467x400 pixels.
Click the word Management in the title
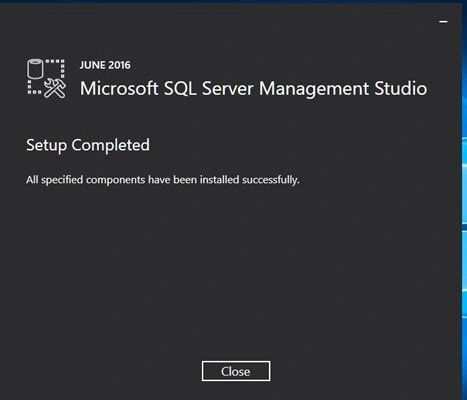[x=314, y=89]
